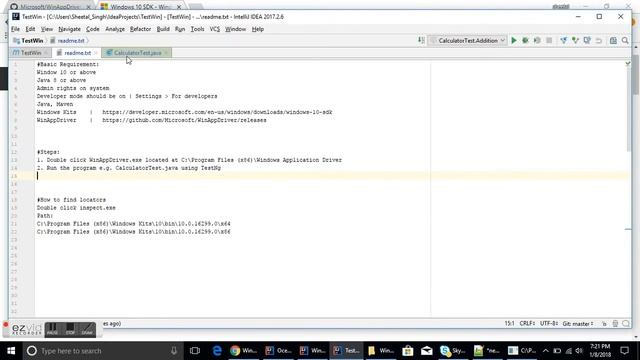Screen dimensions: 640x360
Task: Click the editor vertical scrollbar
Action: pos(628,110)
